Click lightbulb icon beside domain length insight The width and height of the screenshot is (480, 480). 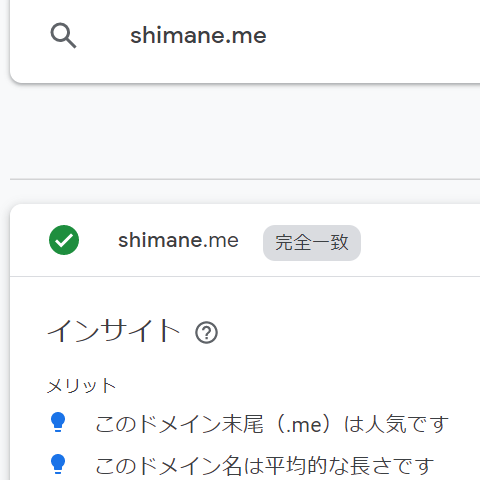58,464
